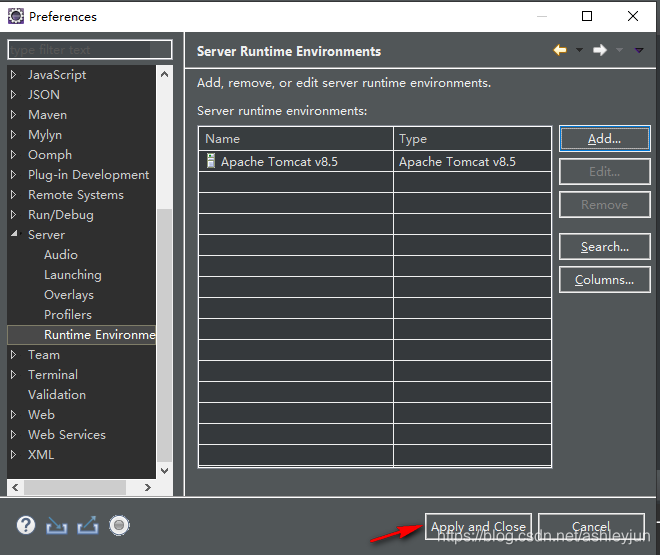The image size is (660, 555).
Task: Click the Import preferences icon
Action: pos(56,526)
